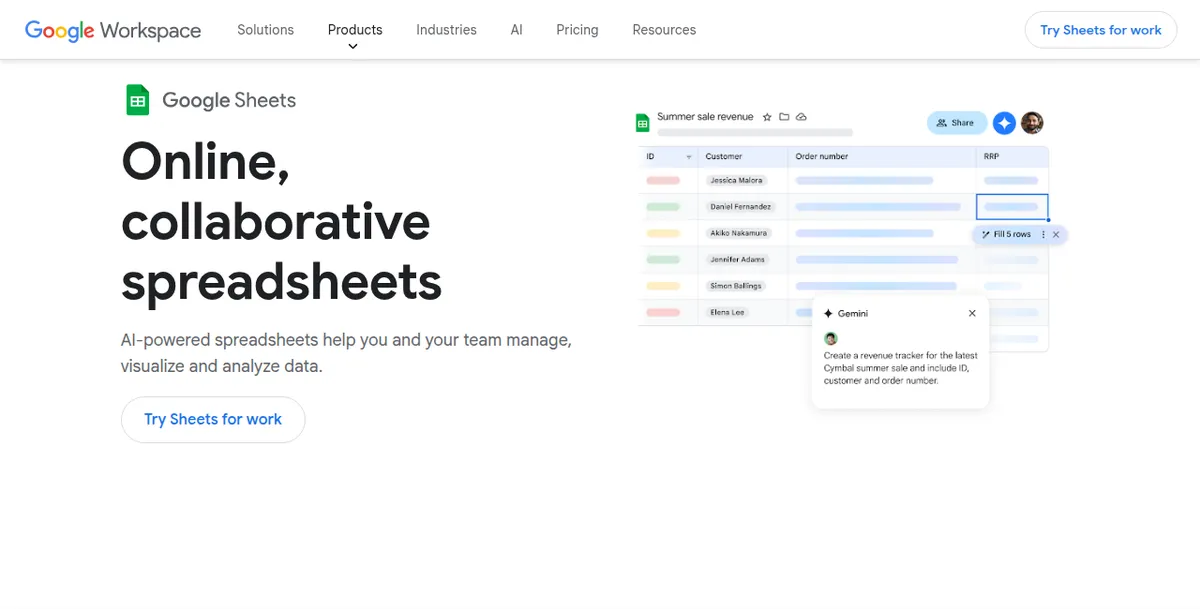Open the AI menu item
Image resolution: width=1200 pixels, height=609 pixels.
pyautogui.click(x=516, y=30)
